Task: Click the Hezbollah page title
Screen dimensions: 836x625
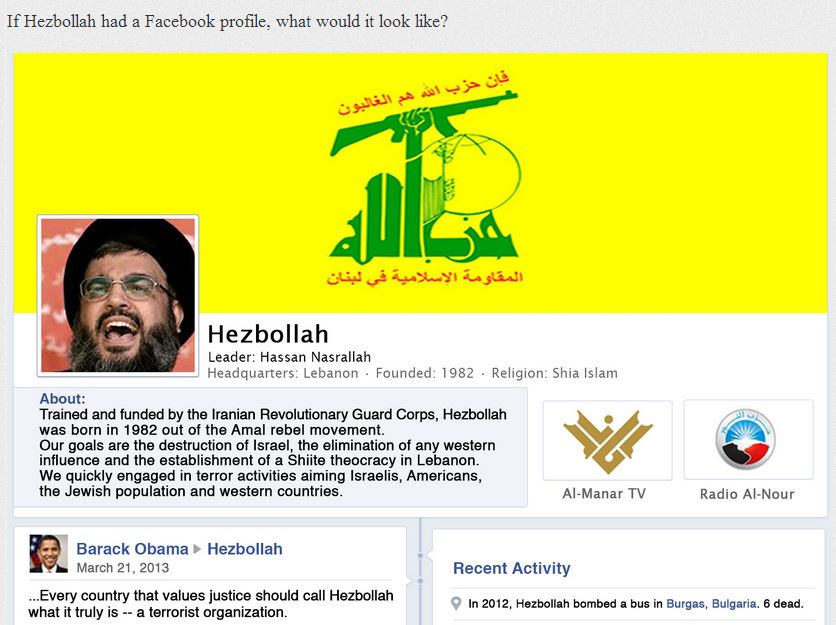Action: [x=268, y=334]
